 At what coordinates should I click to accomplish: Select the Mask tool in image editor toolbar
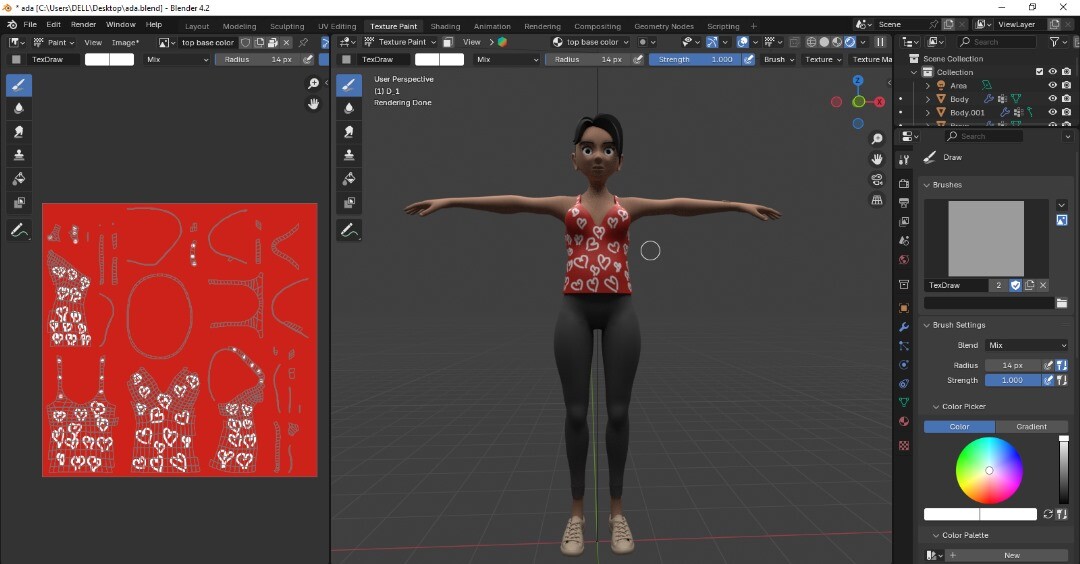pos(19,203)
